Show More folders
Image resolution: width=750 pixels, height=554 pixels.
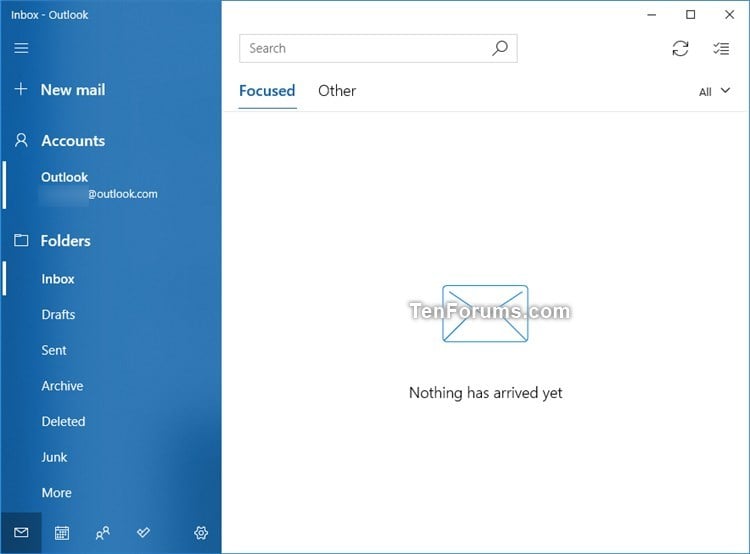(x=56, y=493)
